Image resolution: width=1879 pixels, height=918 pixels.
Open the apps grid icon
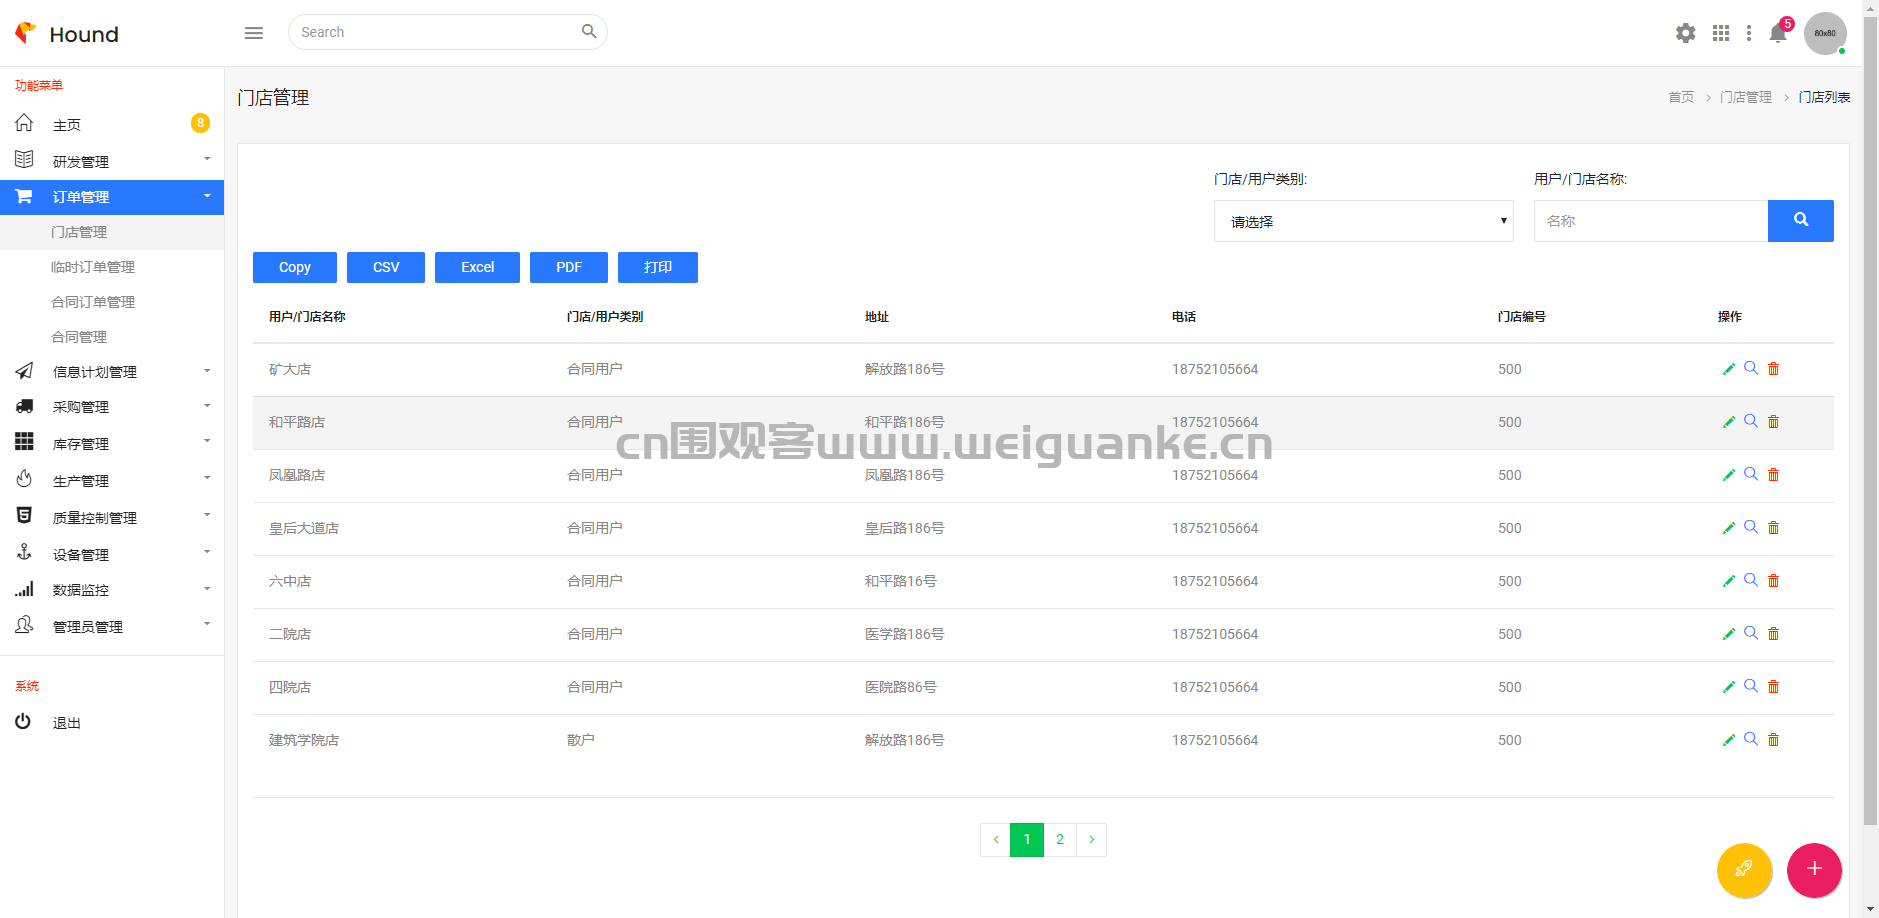[1721, 33]
